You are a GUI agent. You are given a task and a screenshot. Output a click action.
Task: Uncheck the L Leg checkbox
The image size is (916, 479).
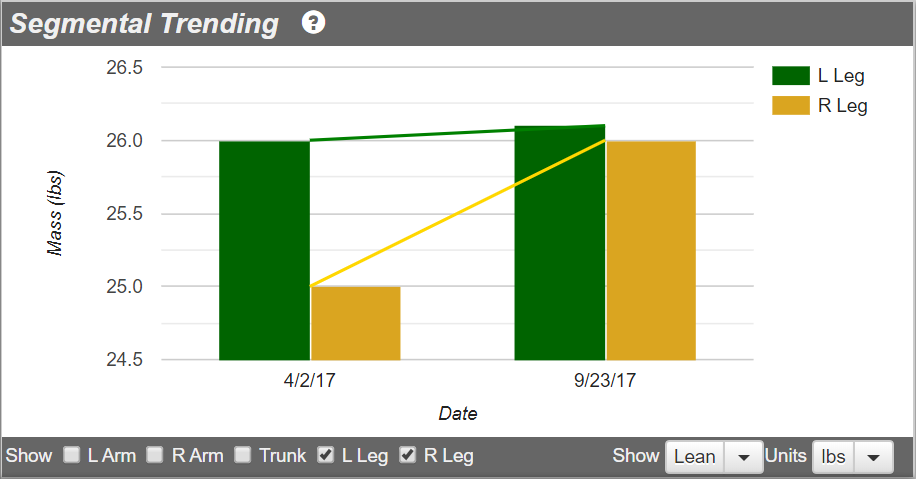coord(325,454)
